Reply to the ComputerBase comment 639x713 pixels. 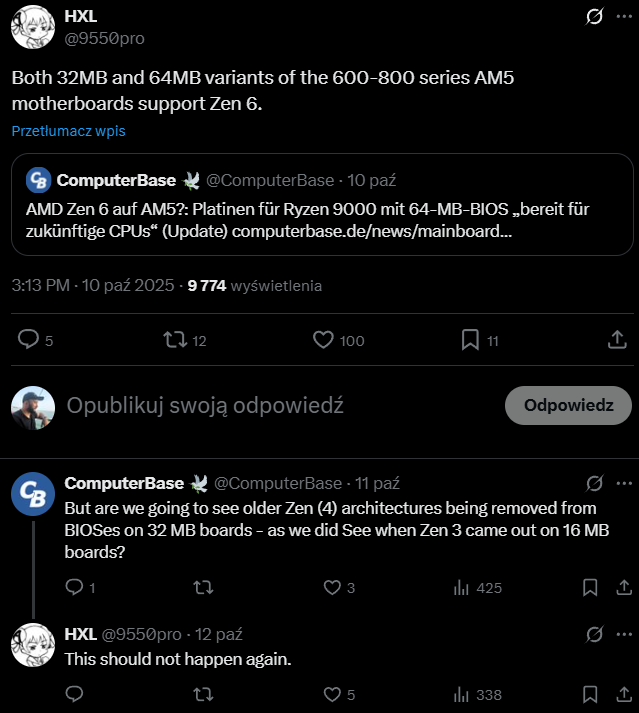[74, 587]
